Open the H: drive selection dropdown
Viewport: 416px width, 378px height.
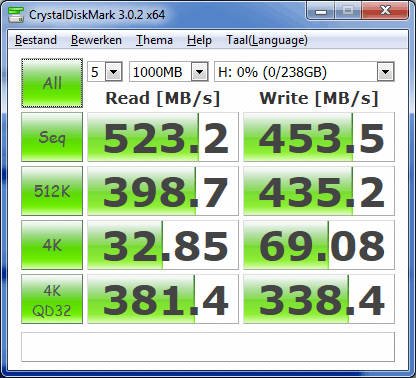pos(304,72)
